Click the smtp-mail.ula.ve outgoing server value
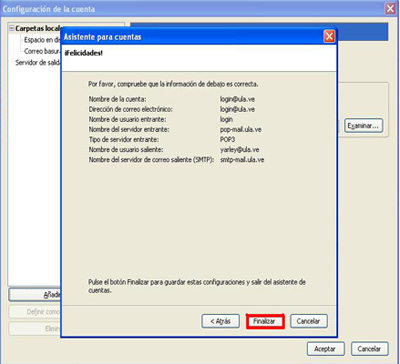 [x=242, y=160]
